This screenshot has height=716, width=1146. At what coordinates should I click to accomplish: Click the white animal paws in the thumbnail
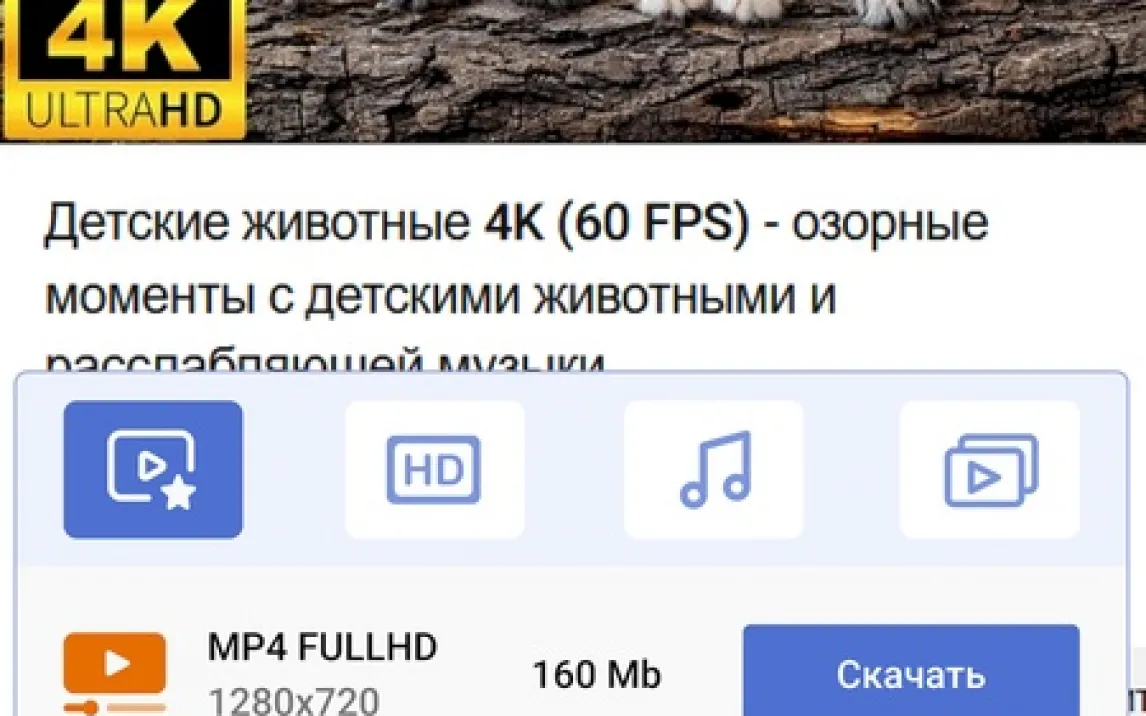[x=786, y=10]
